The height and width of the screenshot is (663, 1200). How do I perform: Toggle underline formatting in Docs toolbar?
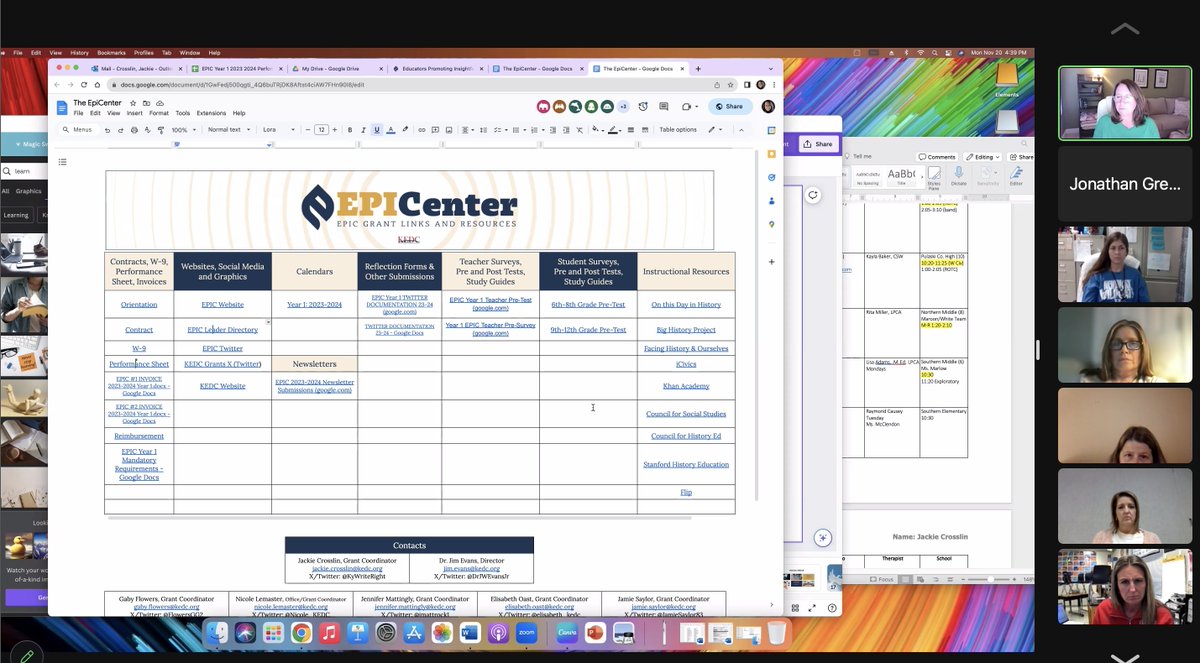376,130
